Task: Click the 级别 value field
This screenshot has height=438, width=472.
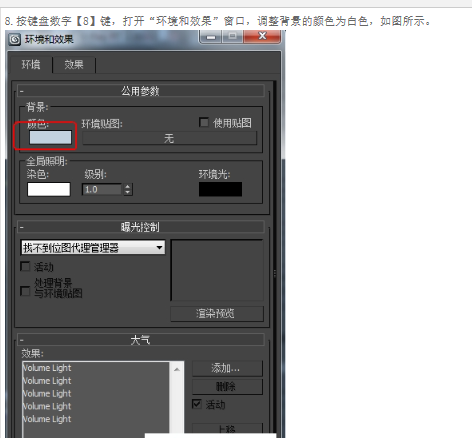Action: pyautogui.click(x=102, y=190)
